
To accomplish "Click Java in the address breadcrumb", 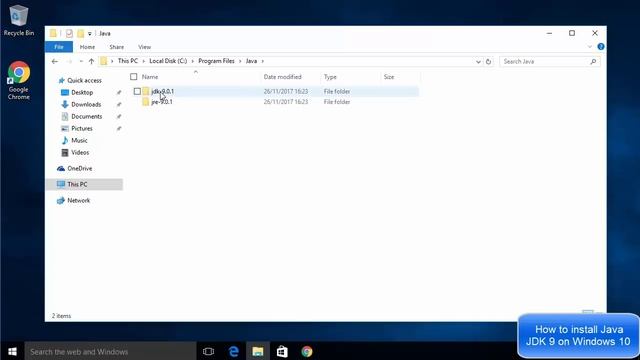I will 251,61.
